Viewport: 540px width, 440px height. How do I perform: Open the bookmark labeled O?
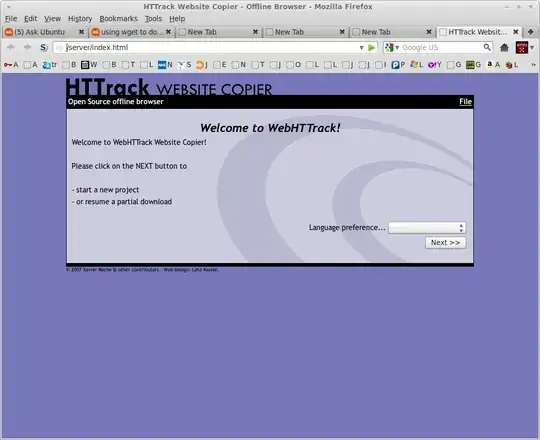(294, 64)
